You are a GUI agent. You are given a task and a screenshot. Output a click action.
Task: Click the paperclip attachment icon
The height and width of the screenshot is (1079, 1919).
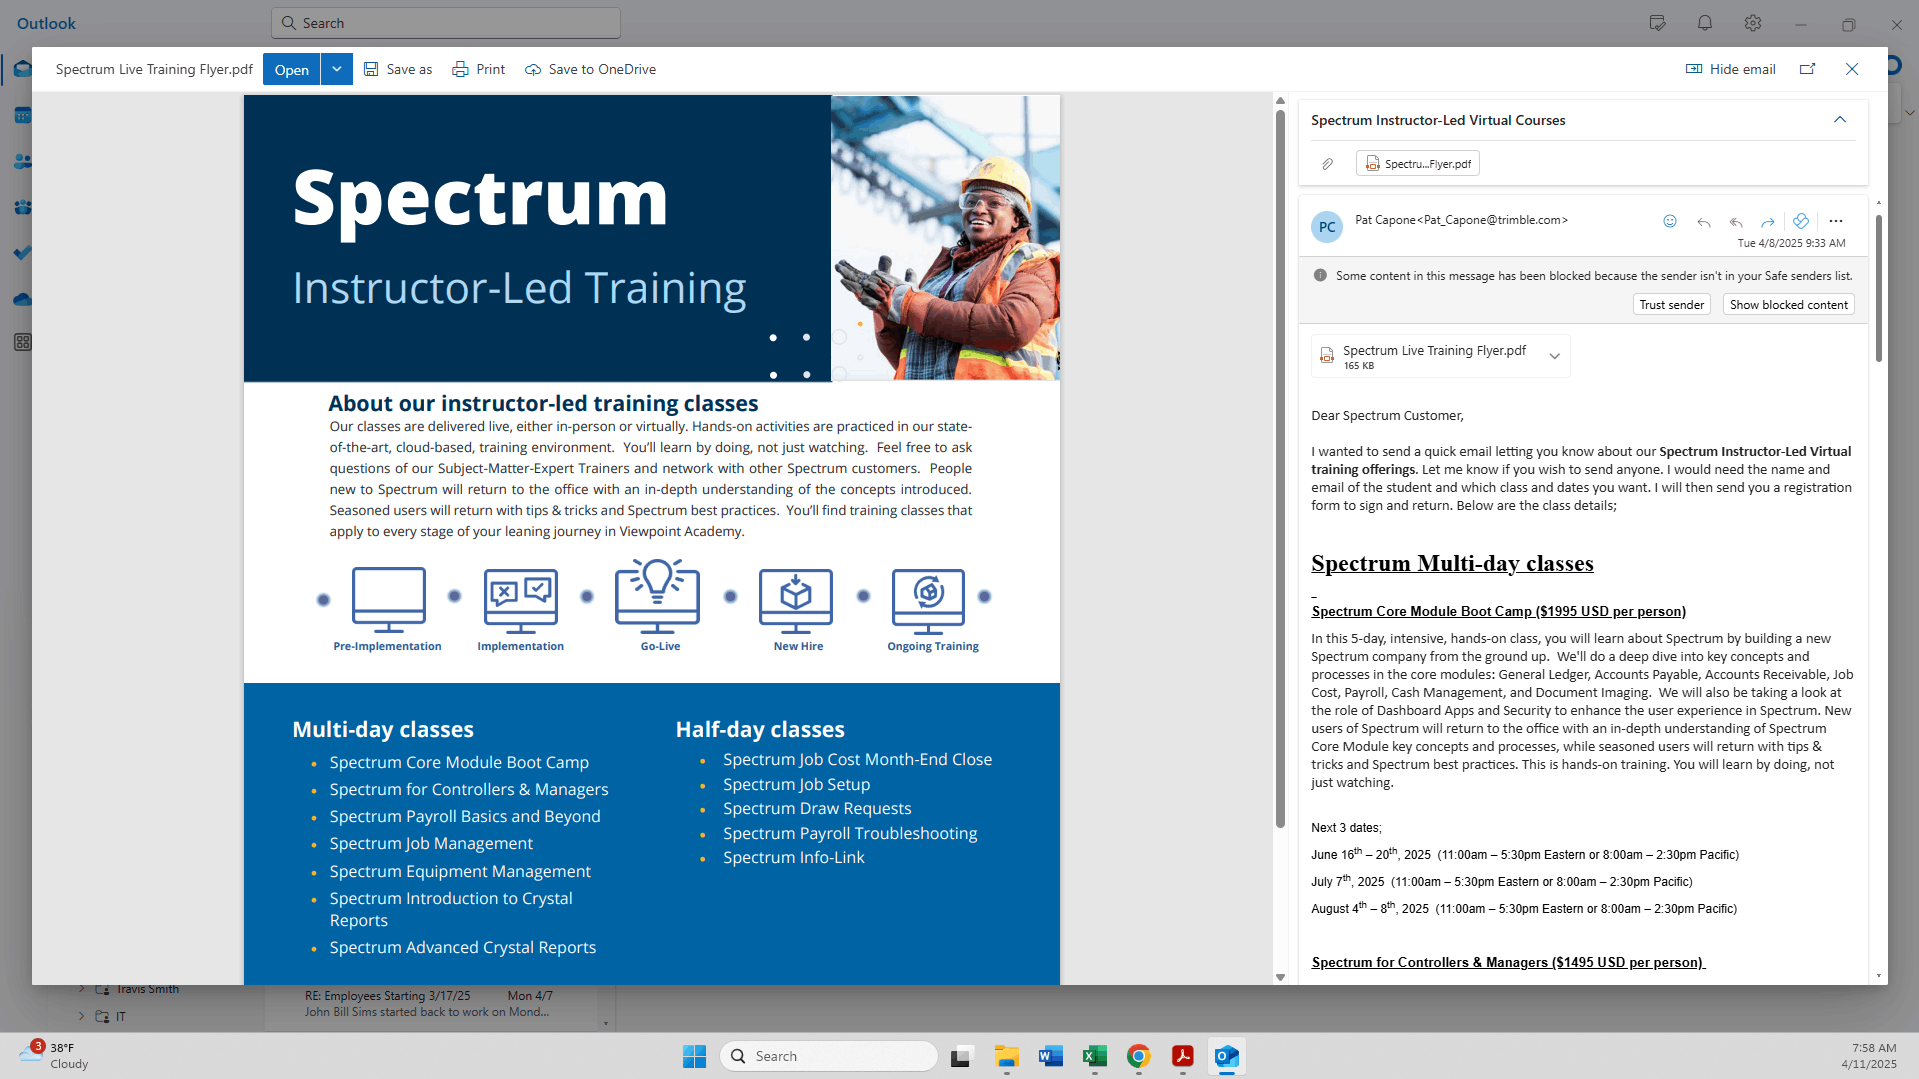point(1327,163)
